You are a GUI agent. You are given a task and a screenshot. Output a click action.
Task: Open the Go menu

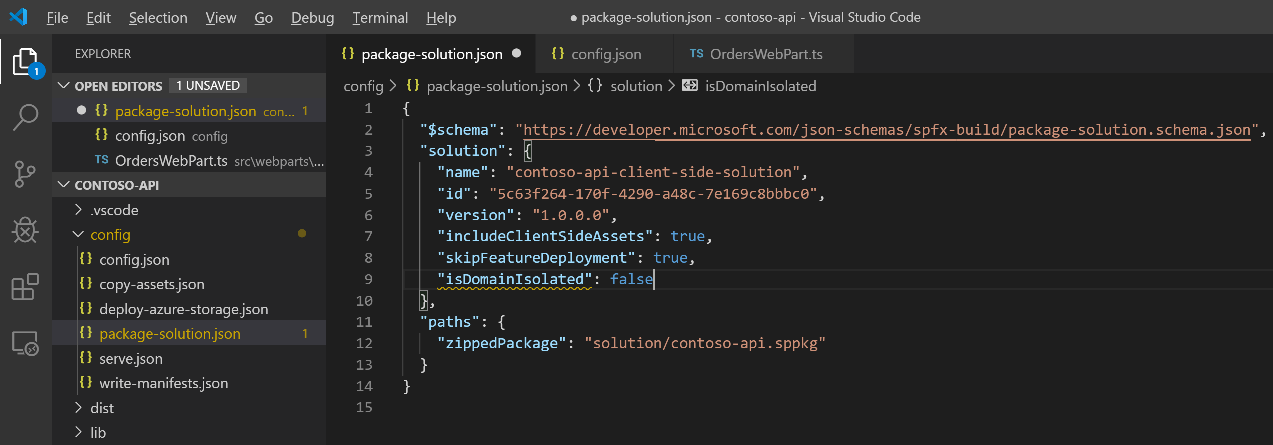tap(264, 18)
